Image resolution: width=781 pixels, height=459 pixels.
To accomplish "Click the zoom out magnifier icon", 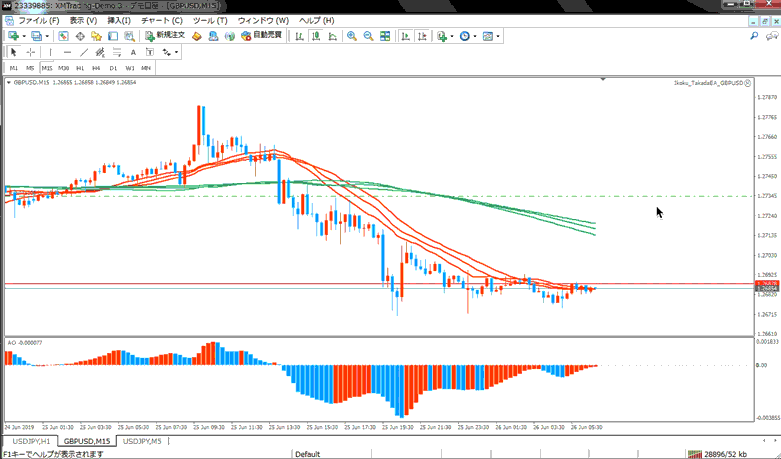I will [x=368, y=36].
